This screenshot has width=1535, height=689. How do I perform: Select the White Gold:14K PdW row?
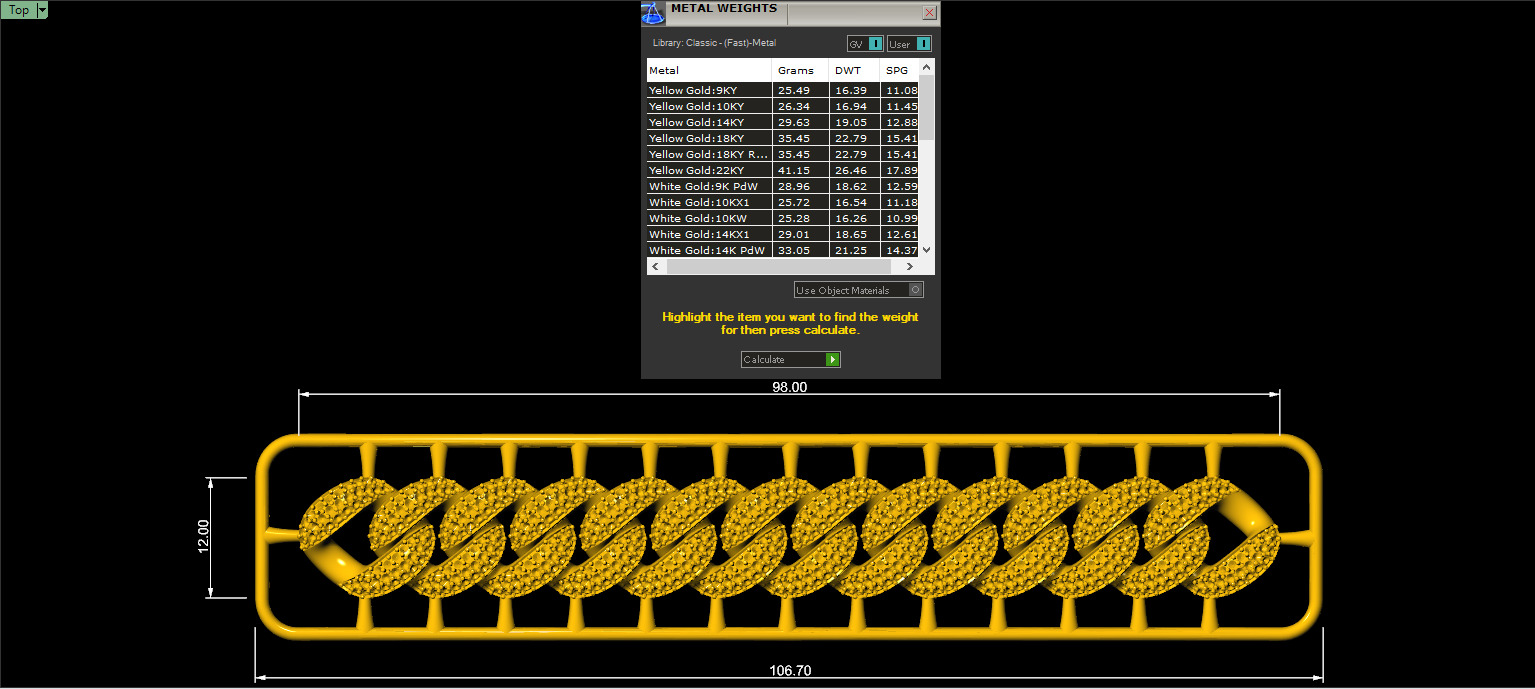coord(782,250)
